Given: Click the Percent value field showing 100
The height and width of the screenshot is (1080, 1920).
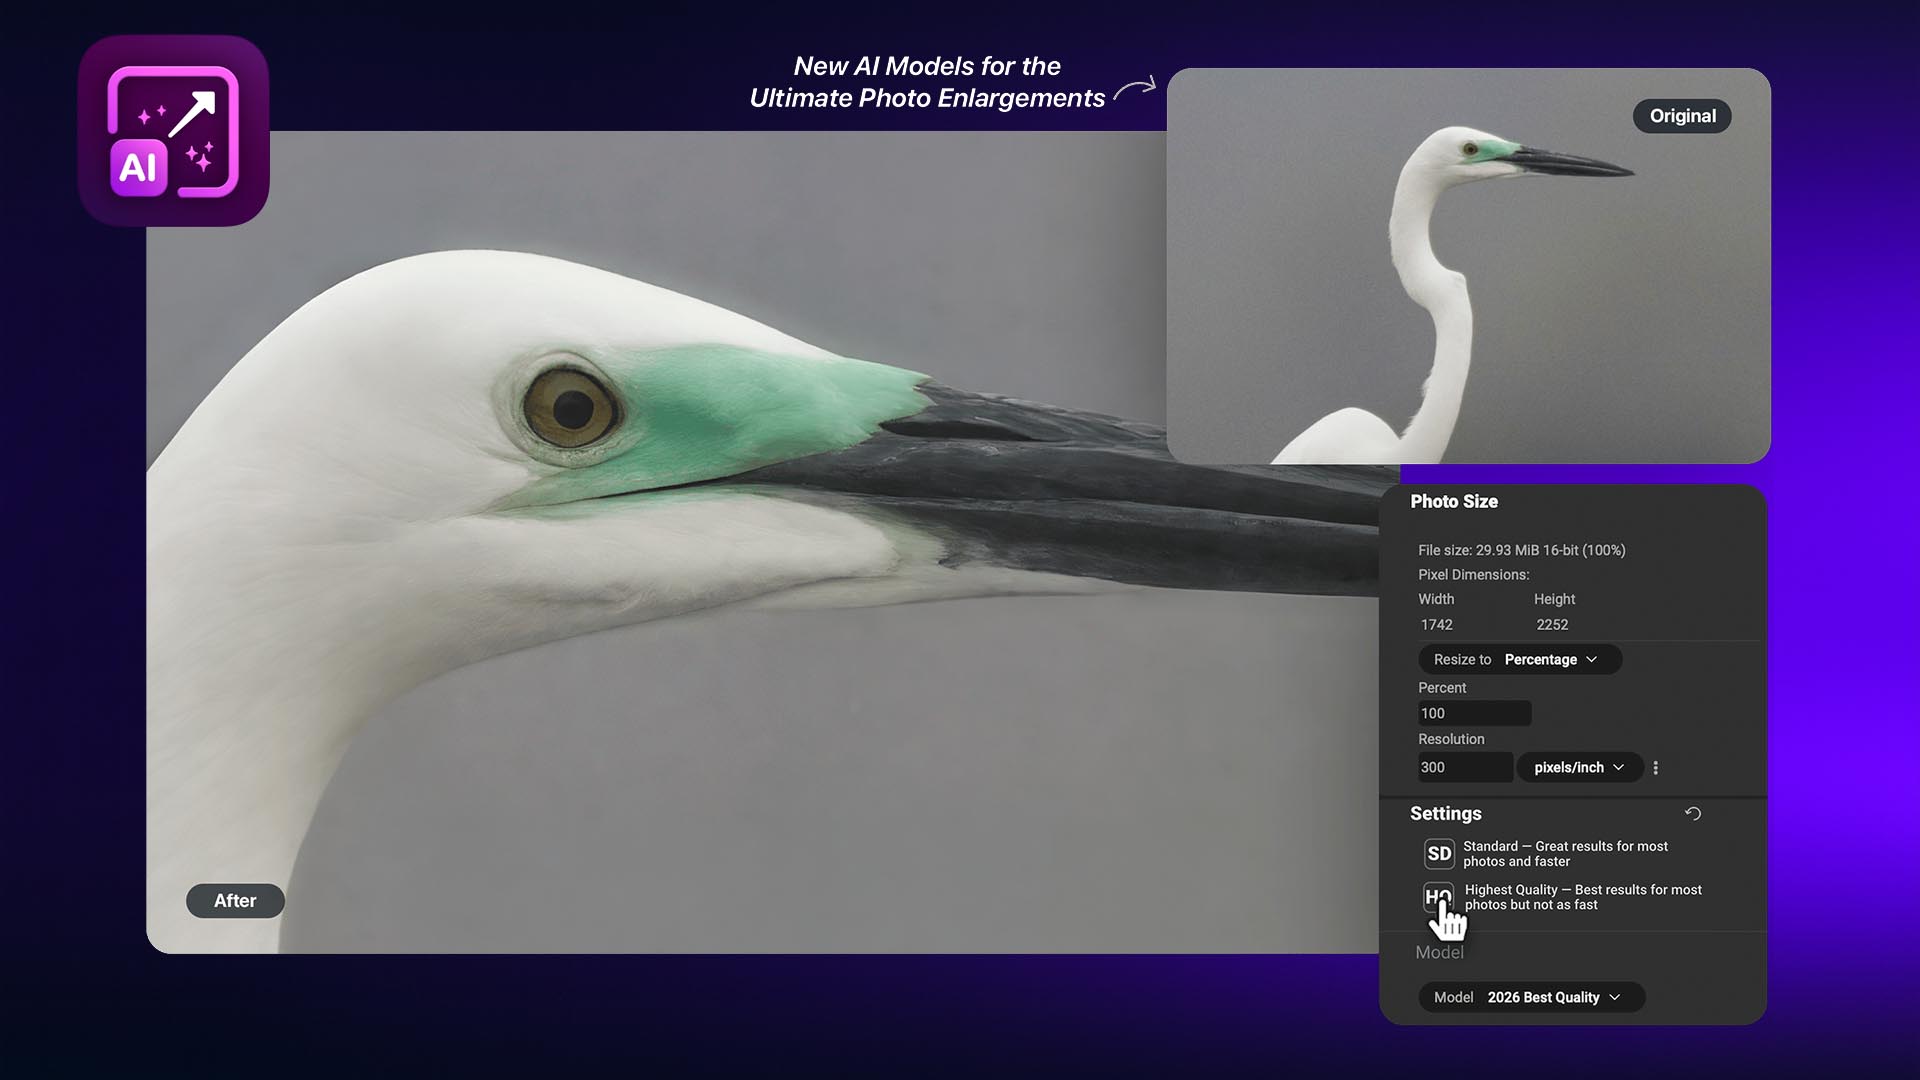Looking at the screenshot, I should point(1473,712).
